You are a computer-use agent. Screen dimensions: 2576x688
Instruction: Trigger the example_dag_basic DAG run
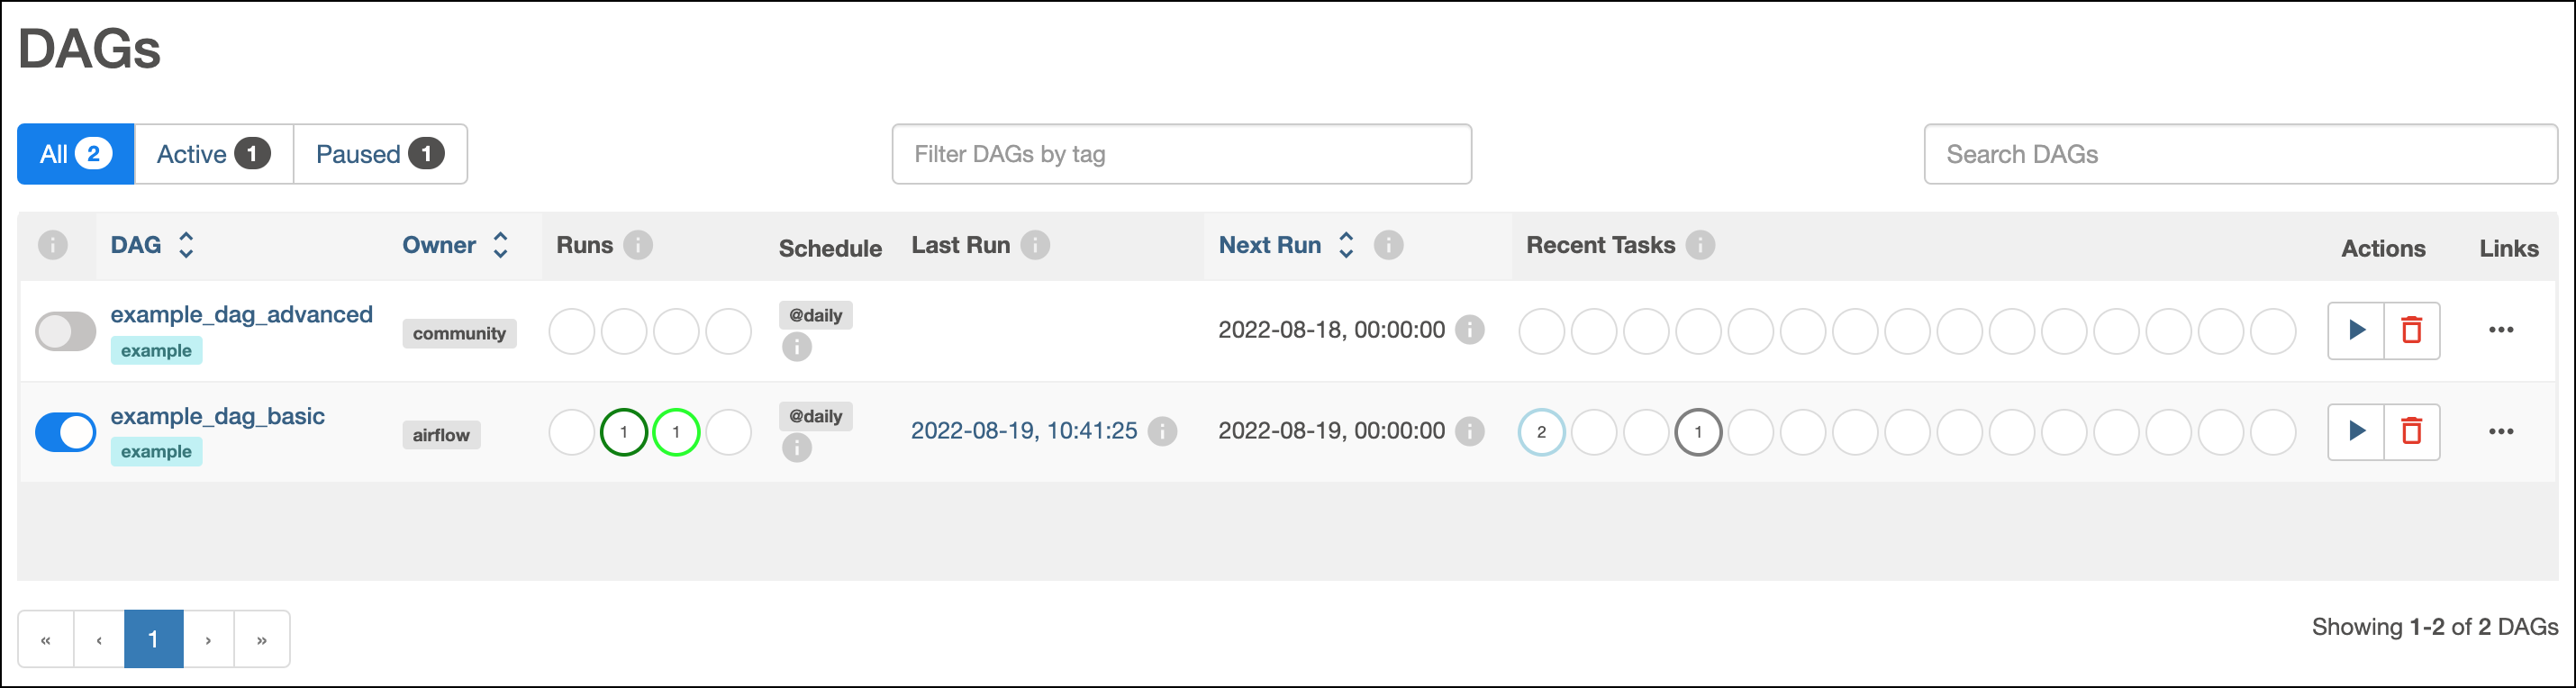tap(2357, 431)
